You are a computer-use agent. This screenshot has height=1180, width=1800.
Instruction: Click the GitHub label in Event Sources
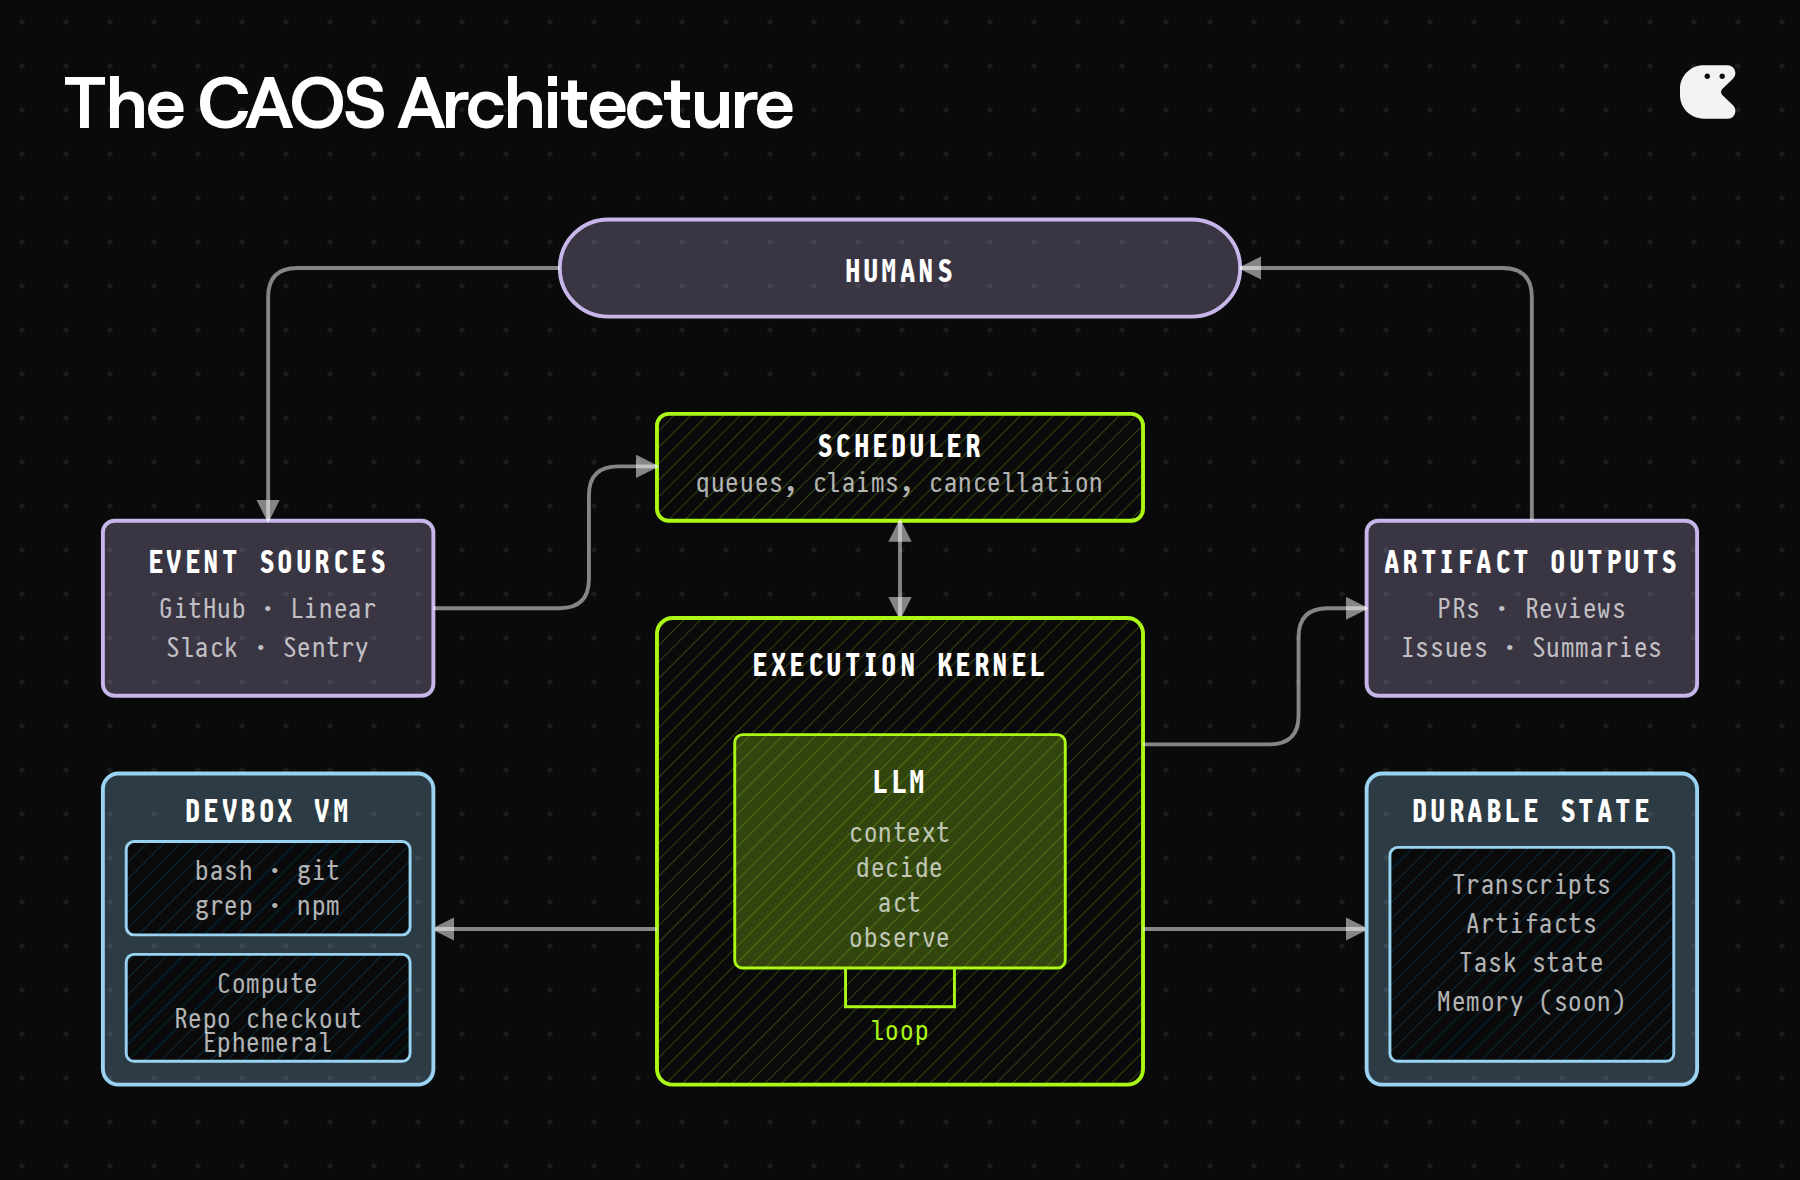click(202, 608)
